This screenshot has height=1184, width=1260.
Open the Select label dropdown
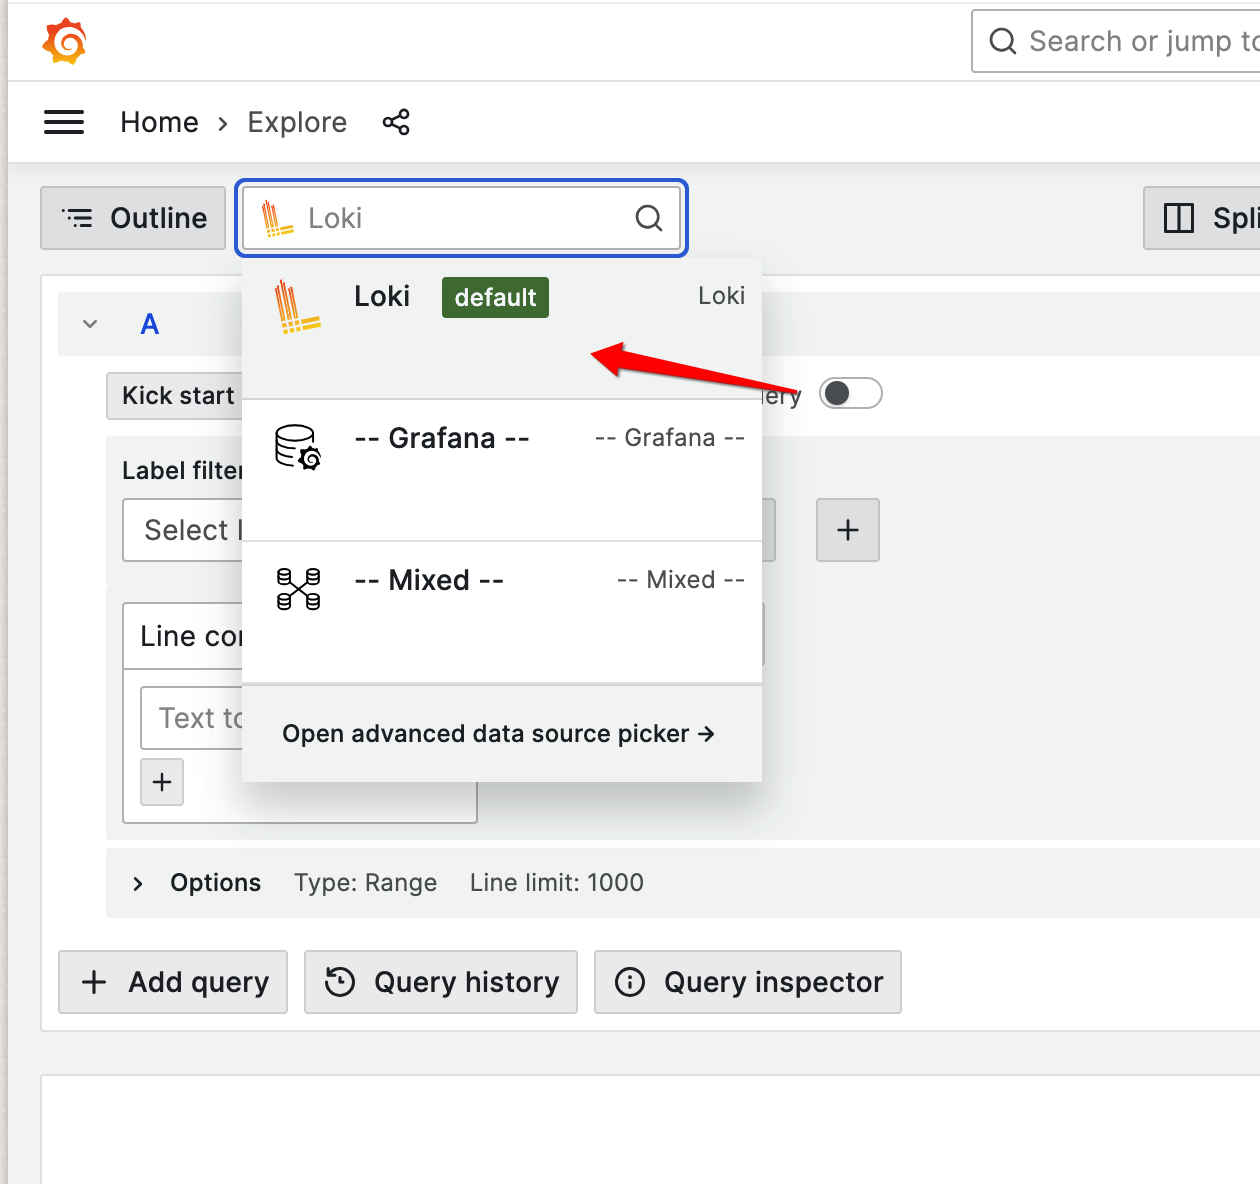[183, 530]
